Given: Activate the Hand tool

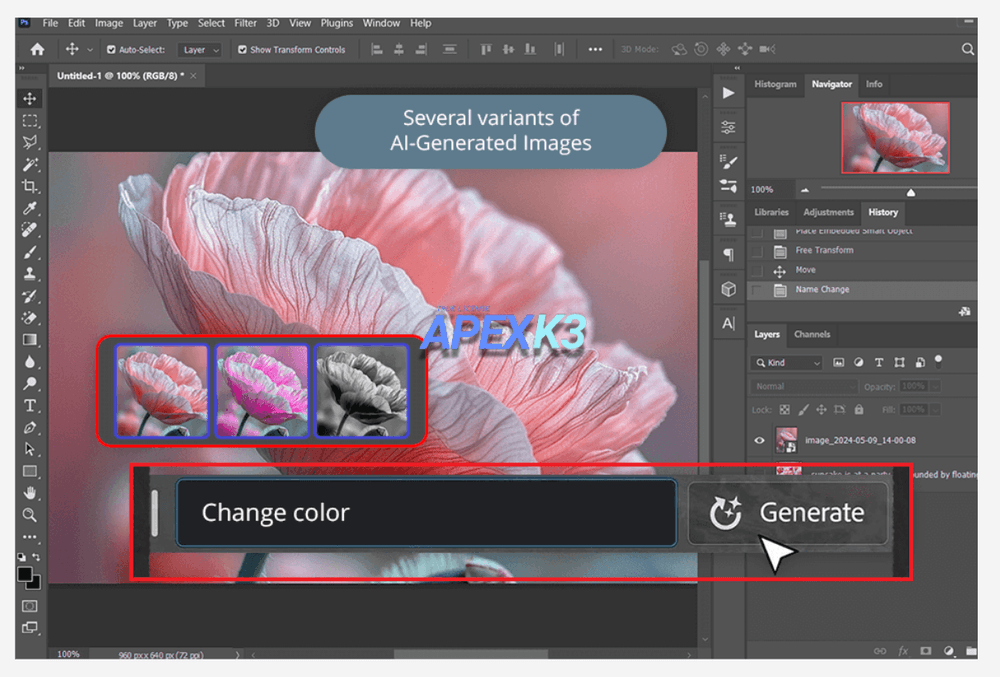Looking at the screenshot, I should point(29,493).
